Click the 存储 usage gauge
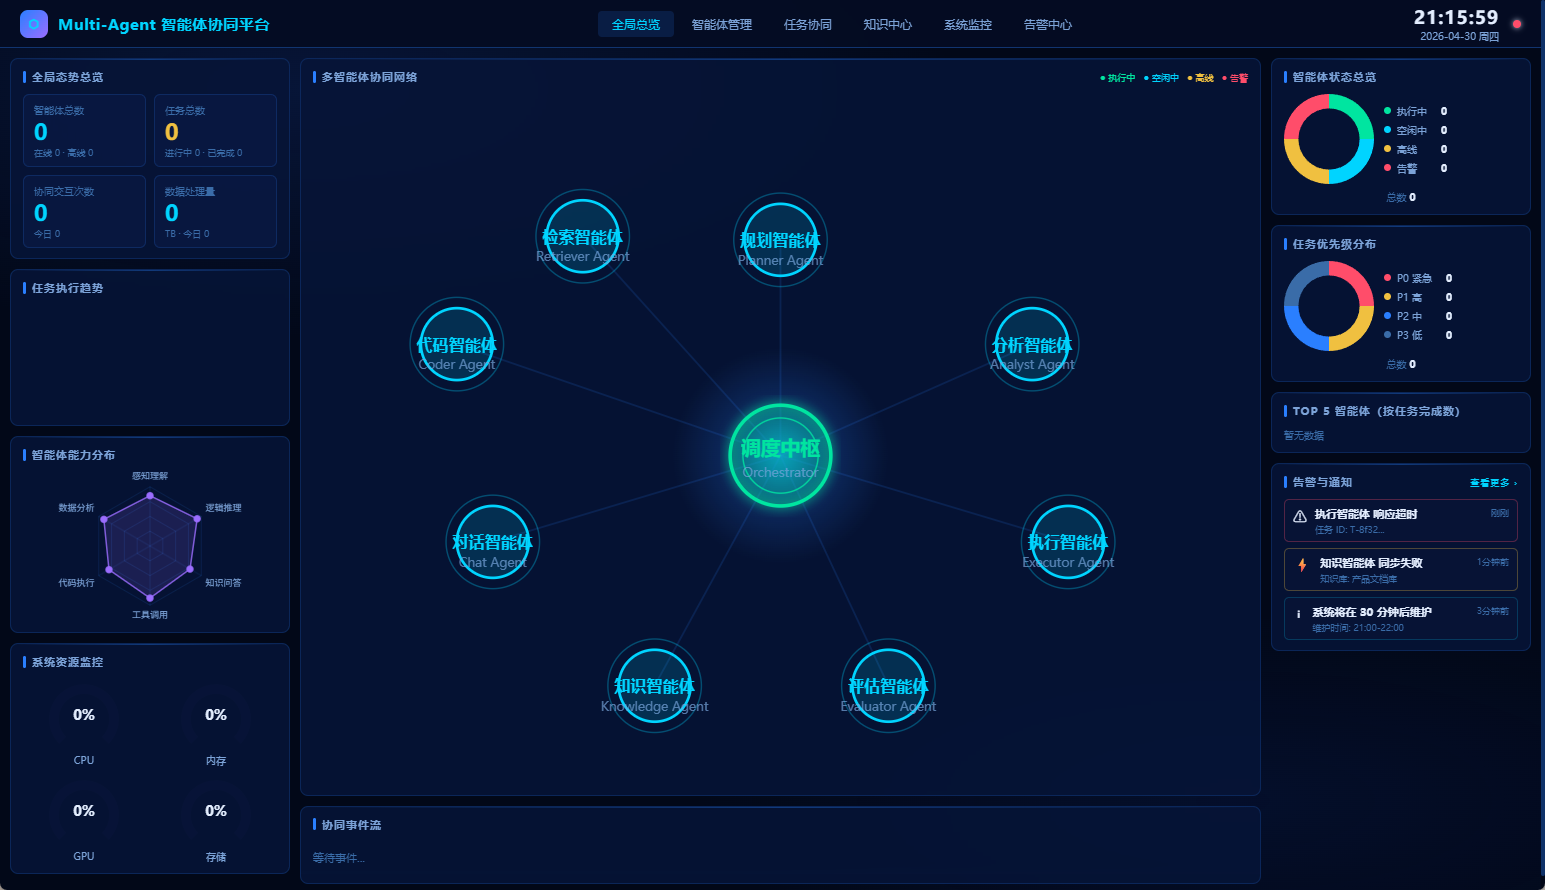1545x890 pixels. click(x=216, y=811)
